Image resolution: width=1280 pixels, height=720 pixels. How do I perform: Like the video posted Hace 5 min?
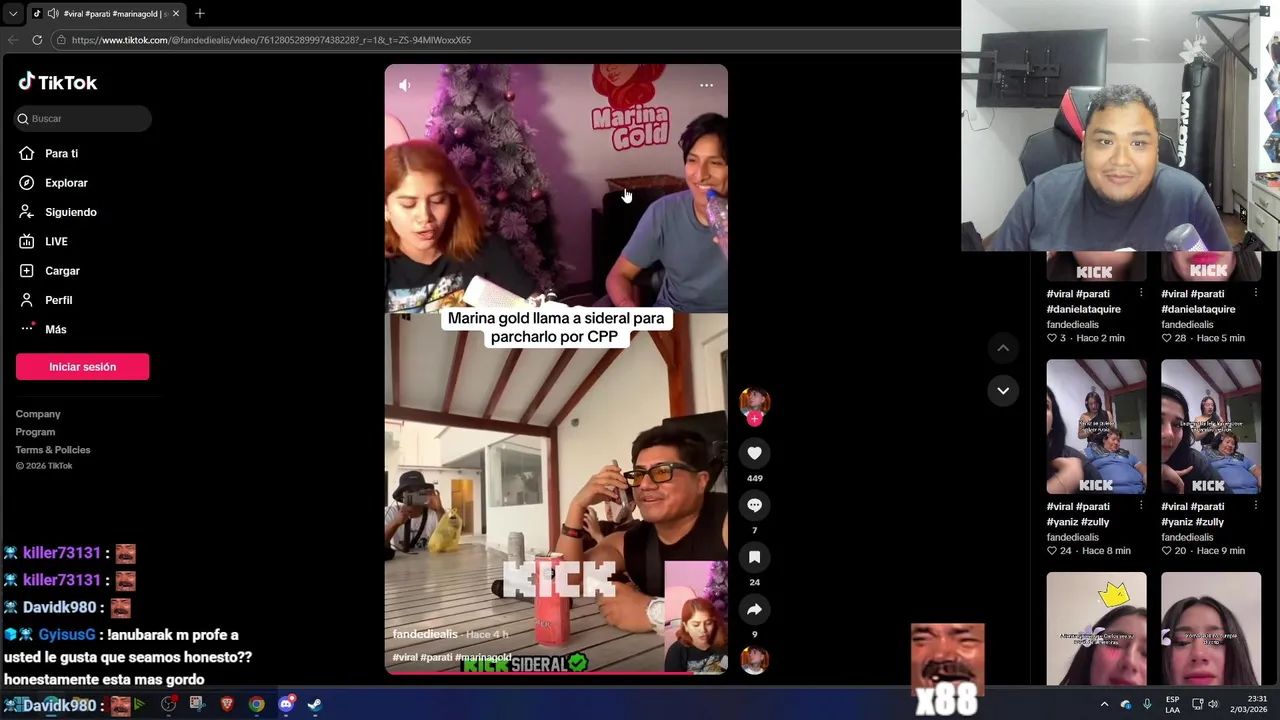[x=1167, y=338]
